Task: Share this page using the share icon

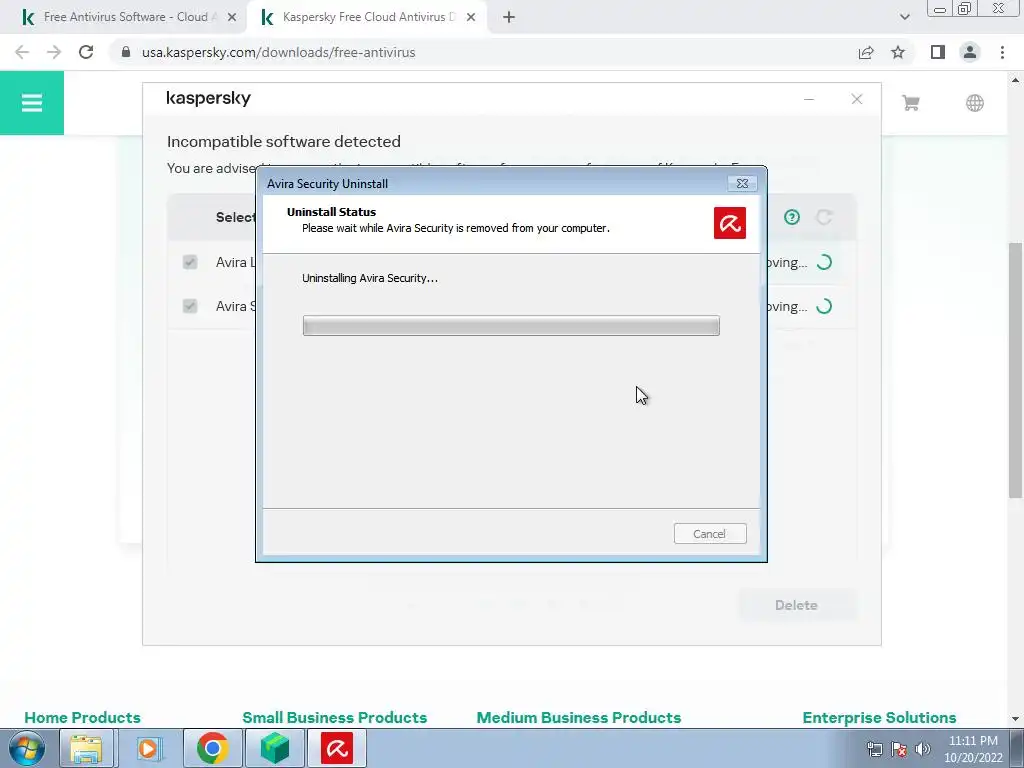Action: click(x=866, y=52)
